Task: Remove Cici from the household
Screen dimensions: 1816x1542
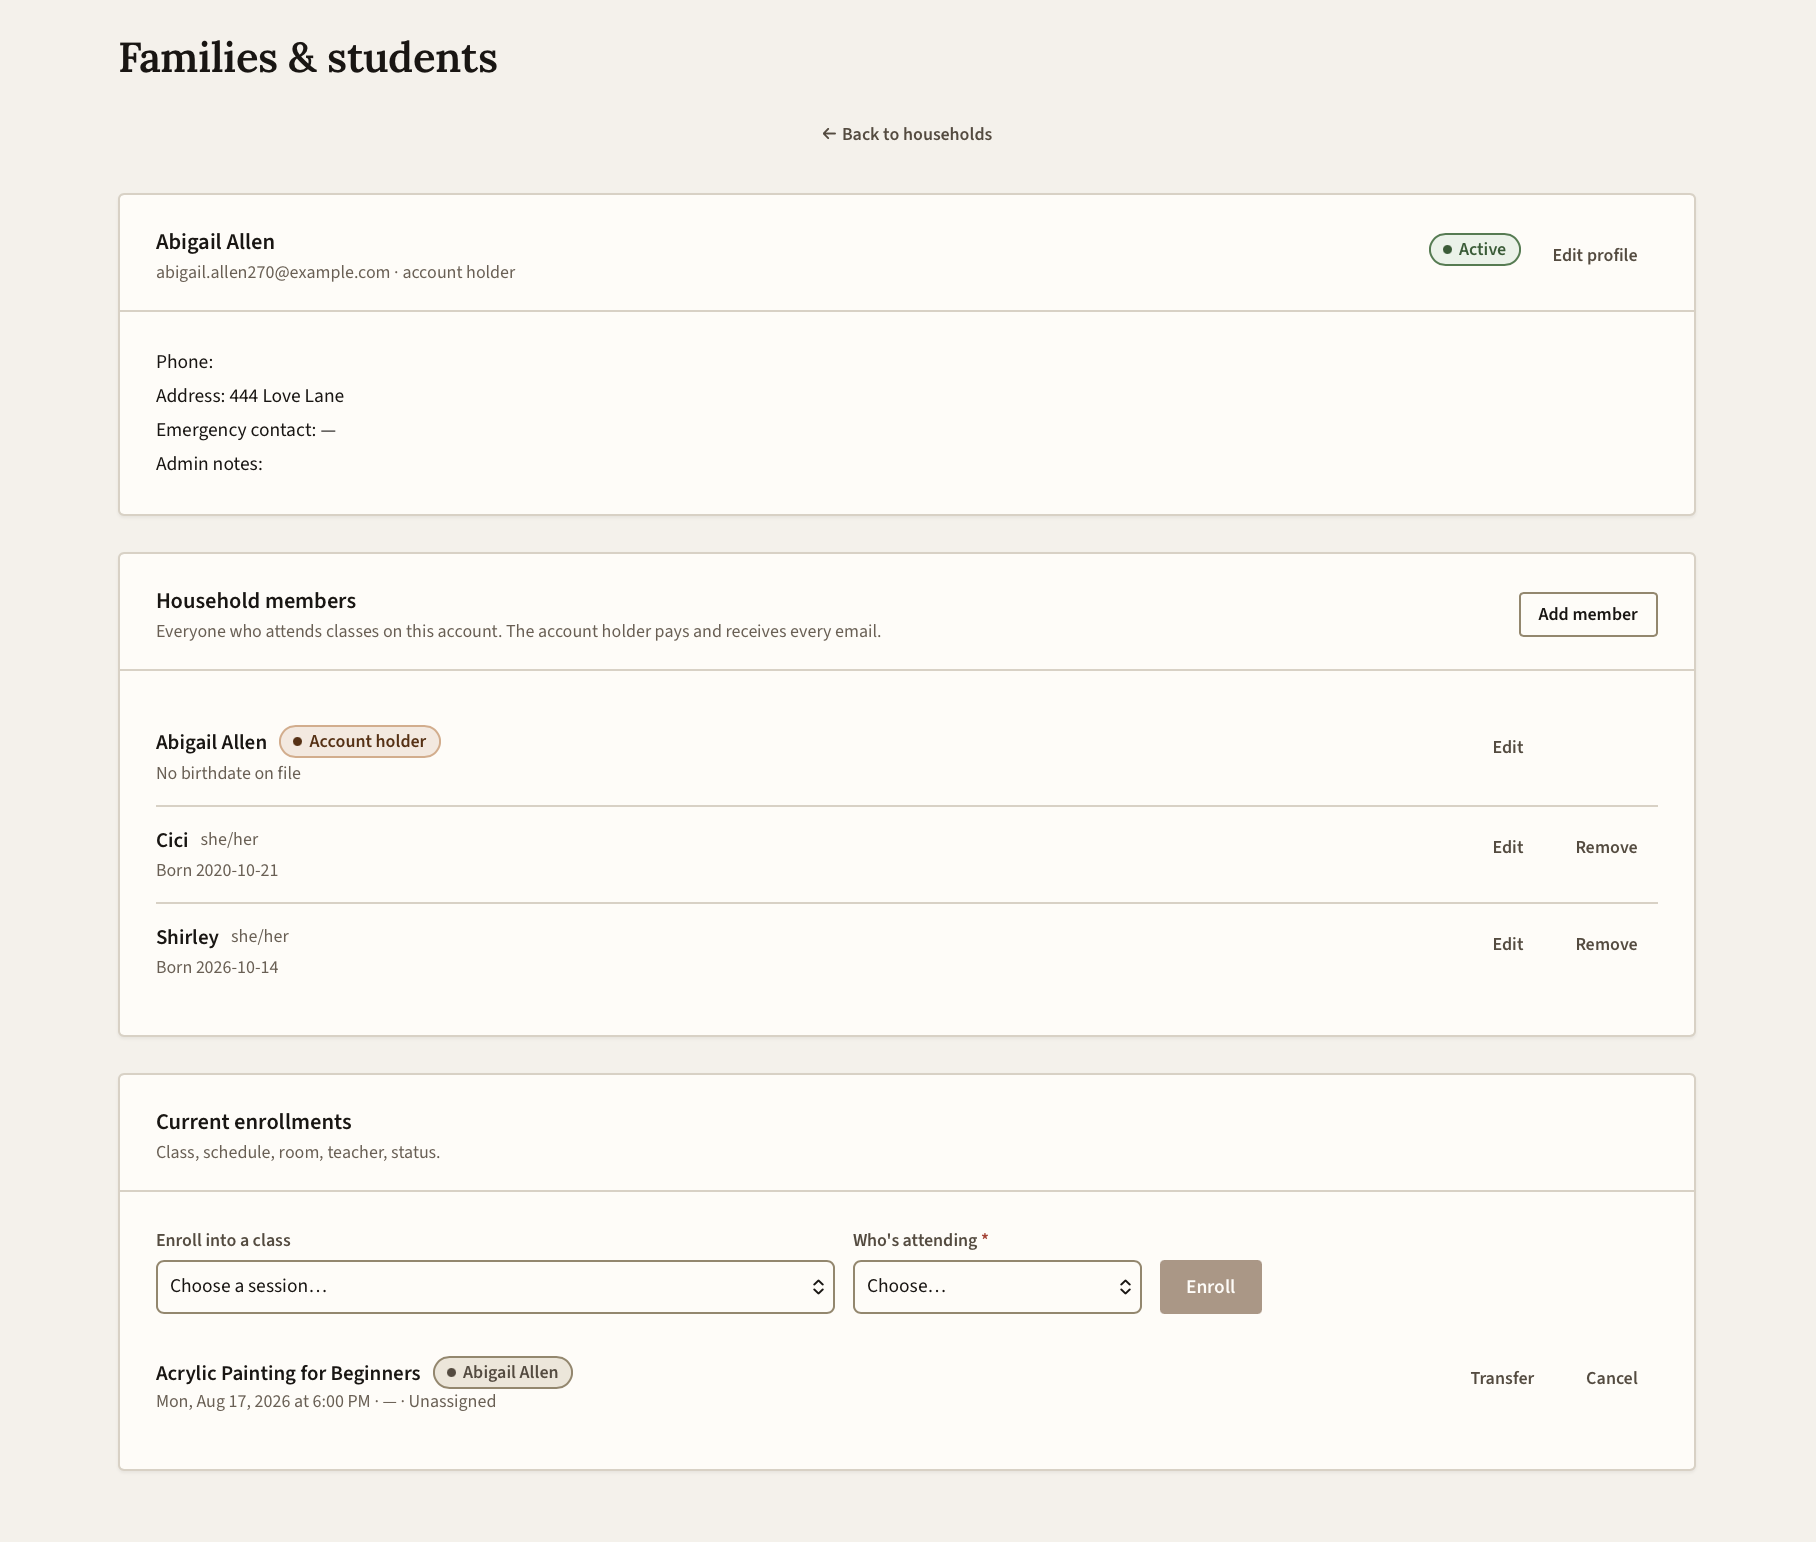Action: (x=1606, y=847)
